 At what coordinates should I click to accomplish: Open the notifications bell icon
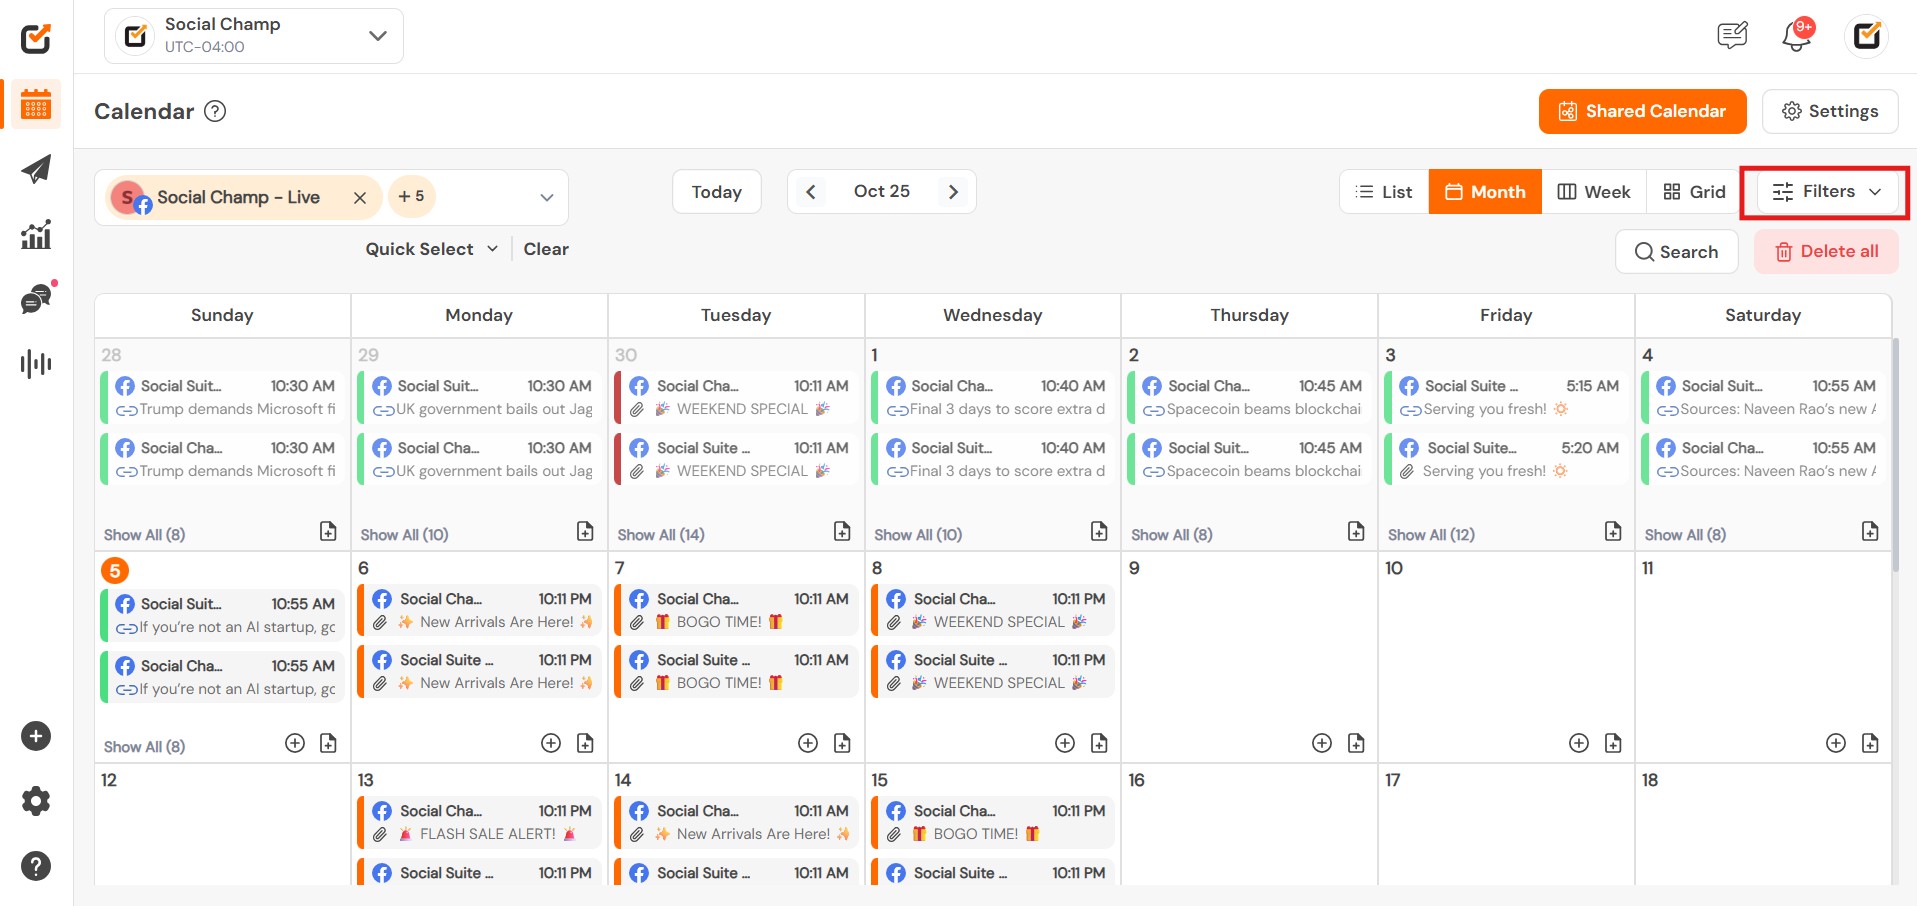click(1796, 37)
